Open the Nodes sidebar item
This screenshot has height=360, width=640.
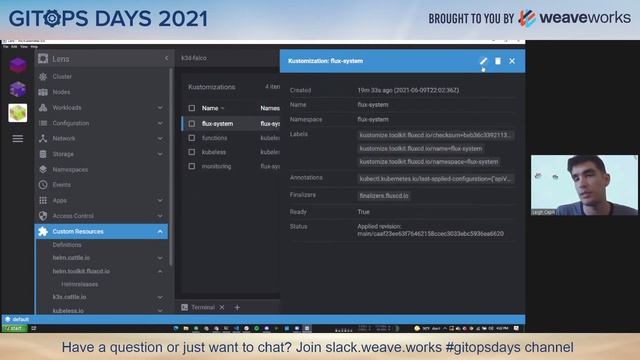61,92
